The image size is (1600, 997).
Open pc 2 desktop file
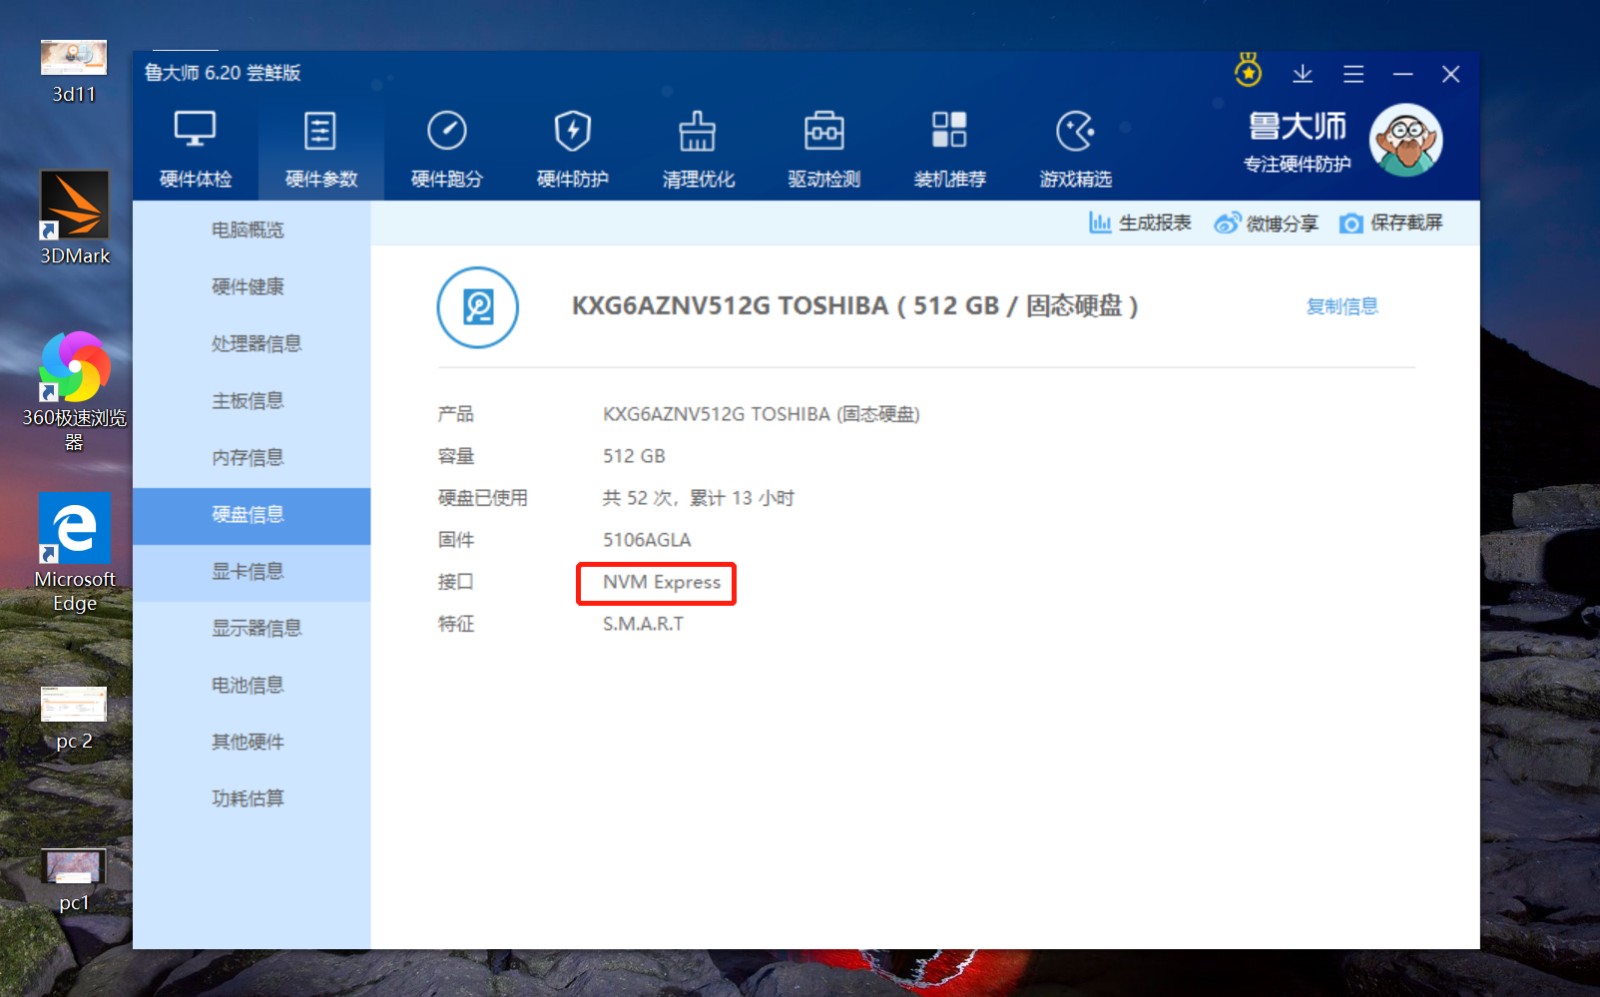point(74,718)
